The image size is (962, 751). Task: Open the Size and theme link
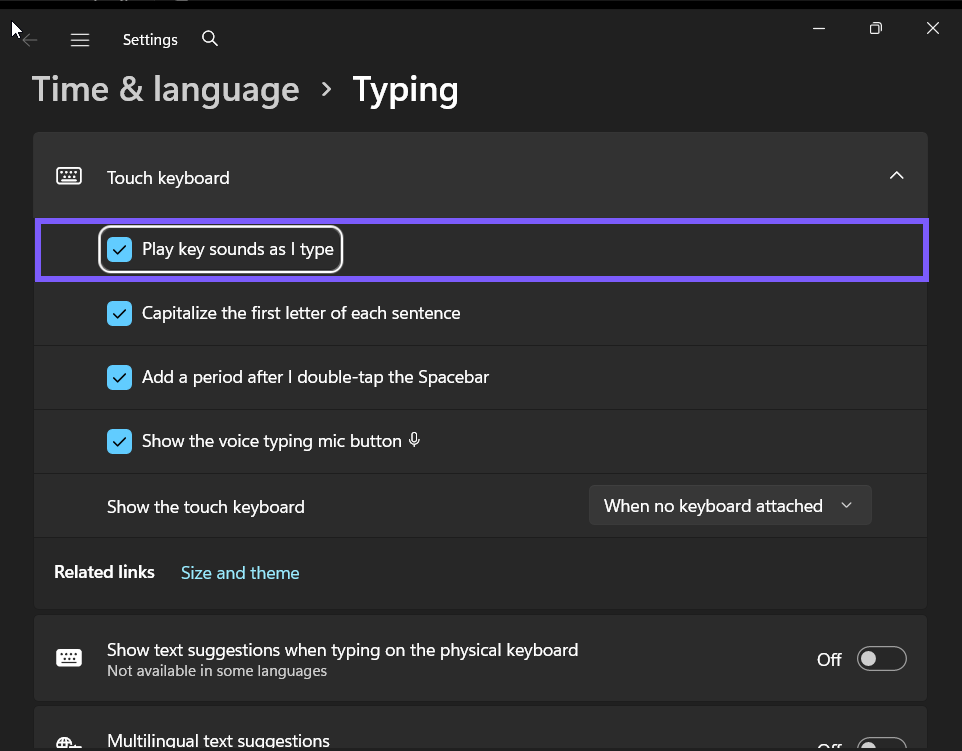(x=240, y=573)
